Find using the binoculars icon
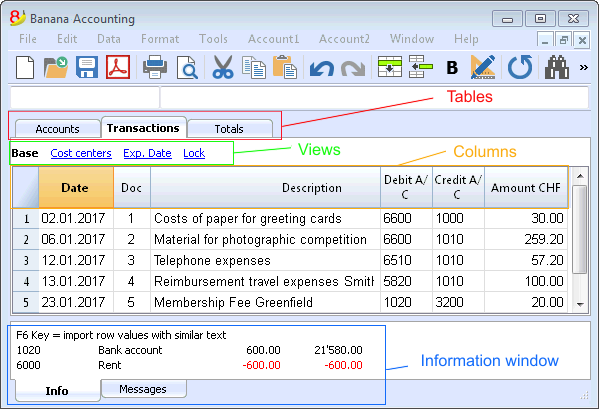Image resolution: width=599 pixels, height=409 pixels. pos(557,68)
